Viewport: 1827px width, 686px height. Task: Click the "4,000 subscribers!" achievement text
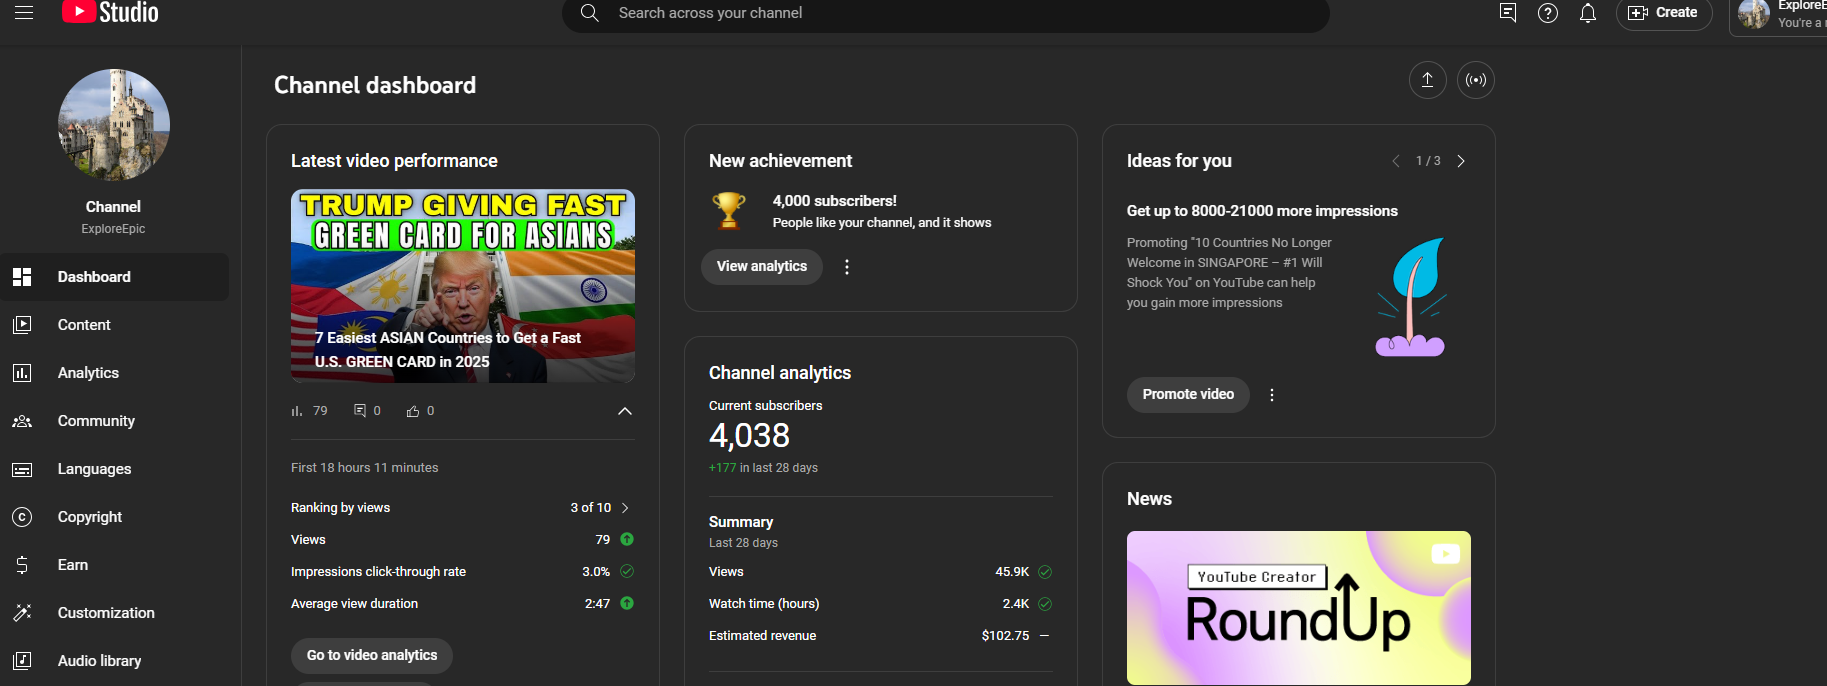click(x=835, y=201)
